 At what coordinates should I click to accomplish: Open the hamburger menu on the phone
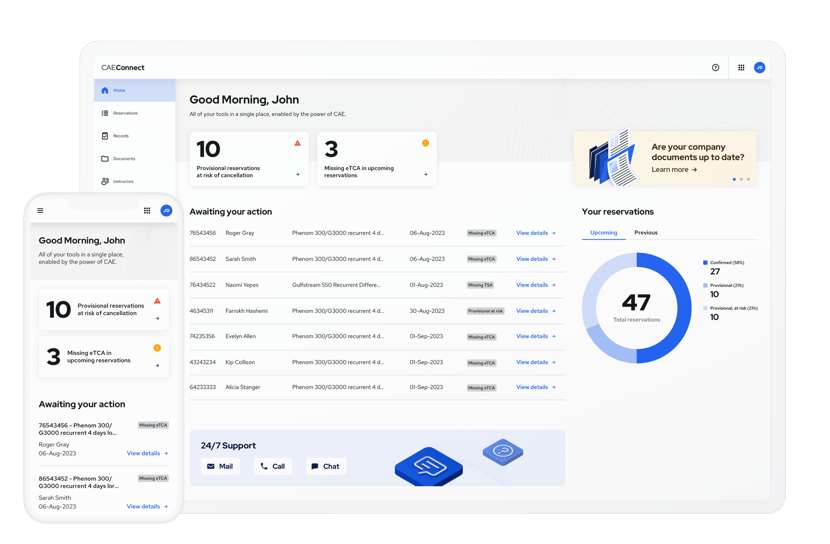coord(40,211)
